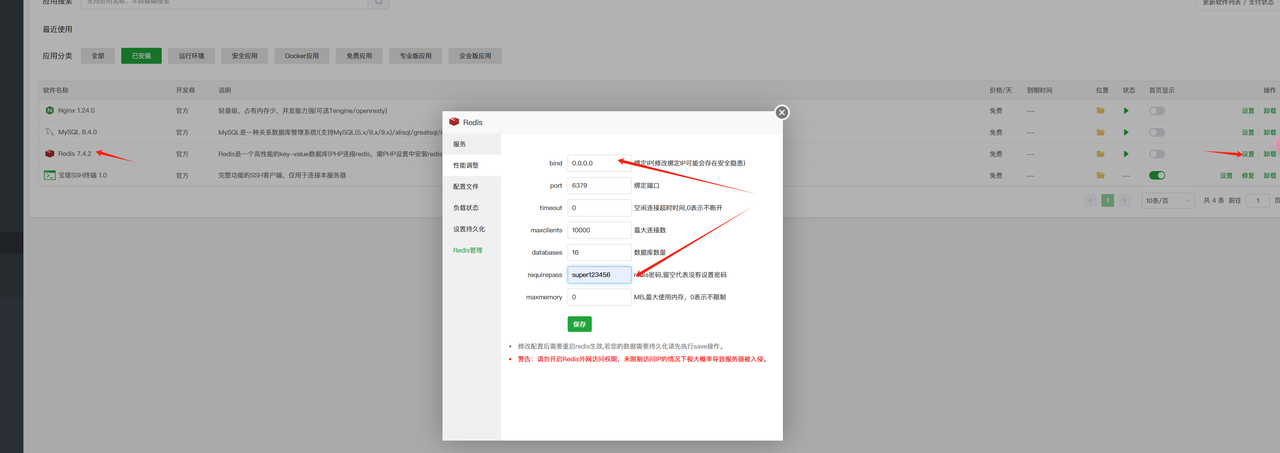Click the go-to page number field
1280x453 pixels.
tap(1257, 200)
